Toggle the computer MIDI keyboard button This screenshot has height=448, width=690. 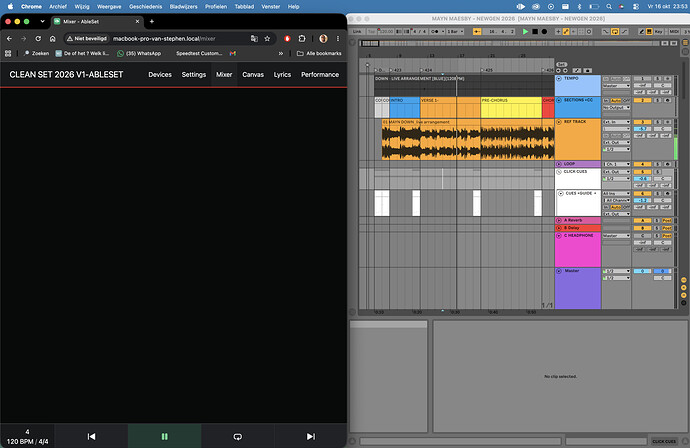649,32
